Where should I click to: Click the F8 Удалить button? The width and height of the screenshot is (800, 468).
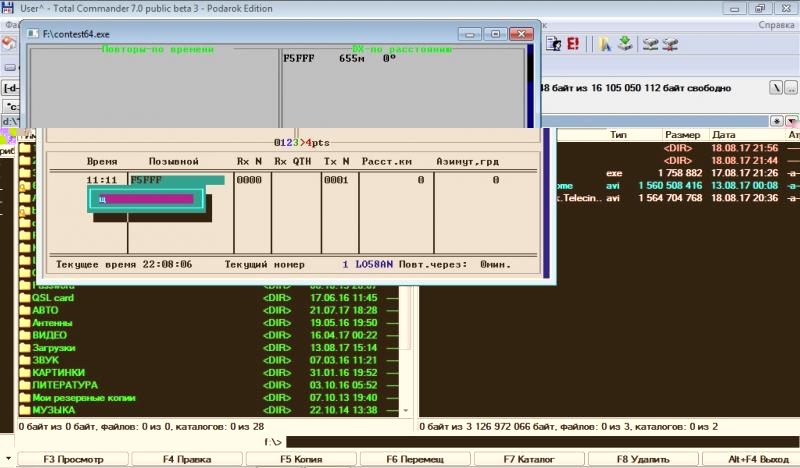tap(642, 459)
